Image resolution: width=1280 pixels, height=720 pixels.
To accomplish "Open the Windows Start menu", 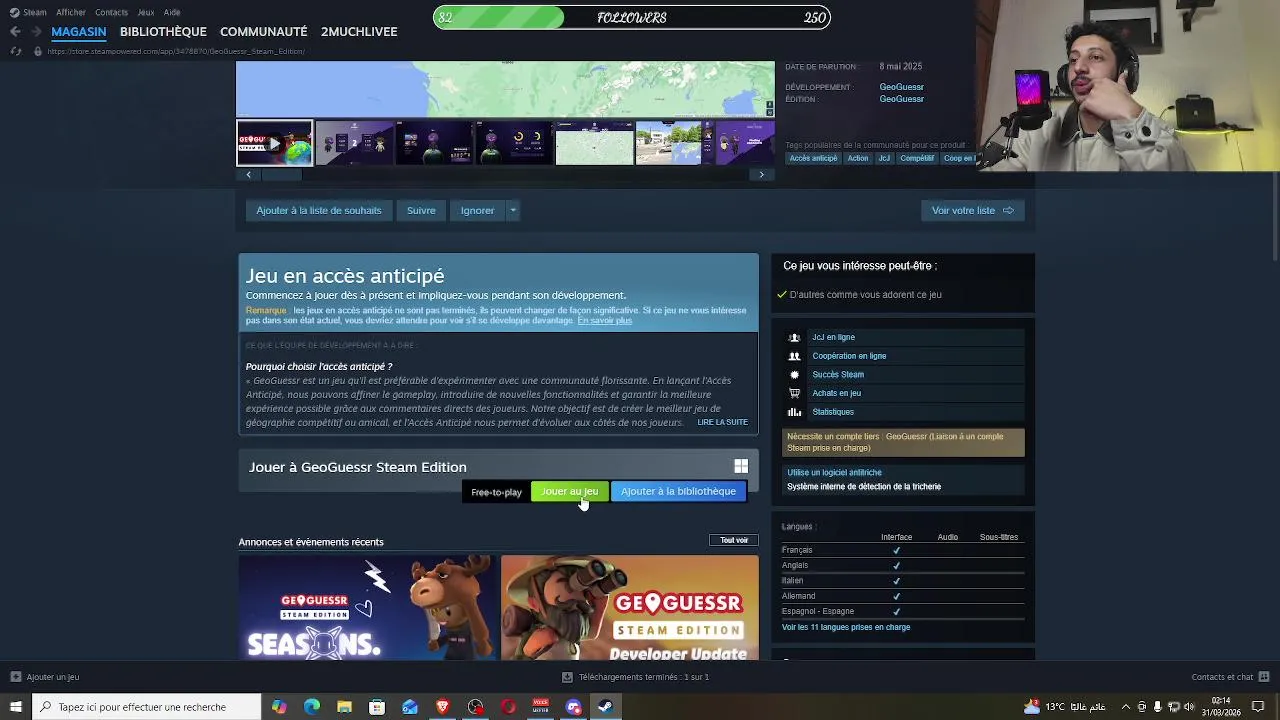I will pyautogui.click(x=15, y=707).
